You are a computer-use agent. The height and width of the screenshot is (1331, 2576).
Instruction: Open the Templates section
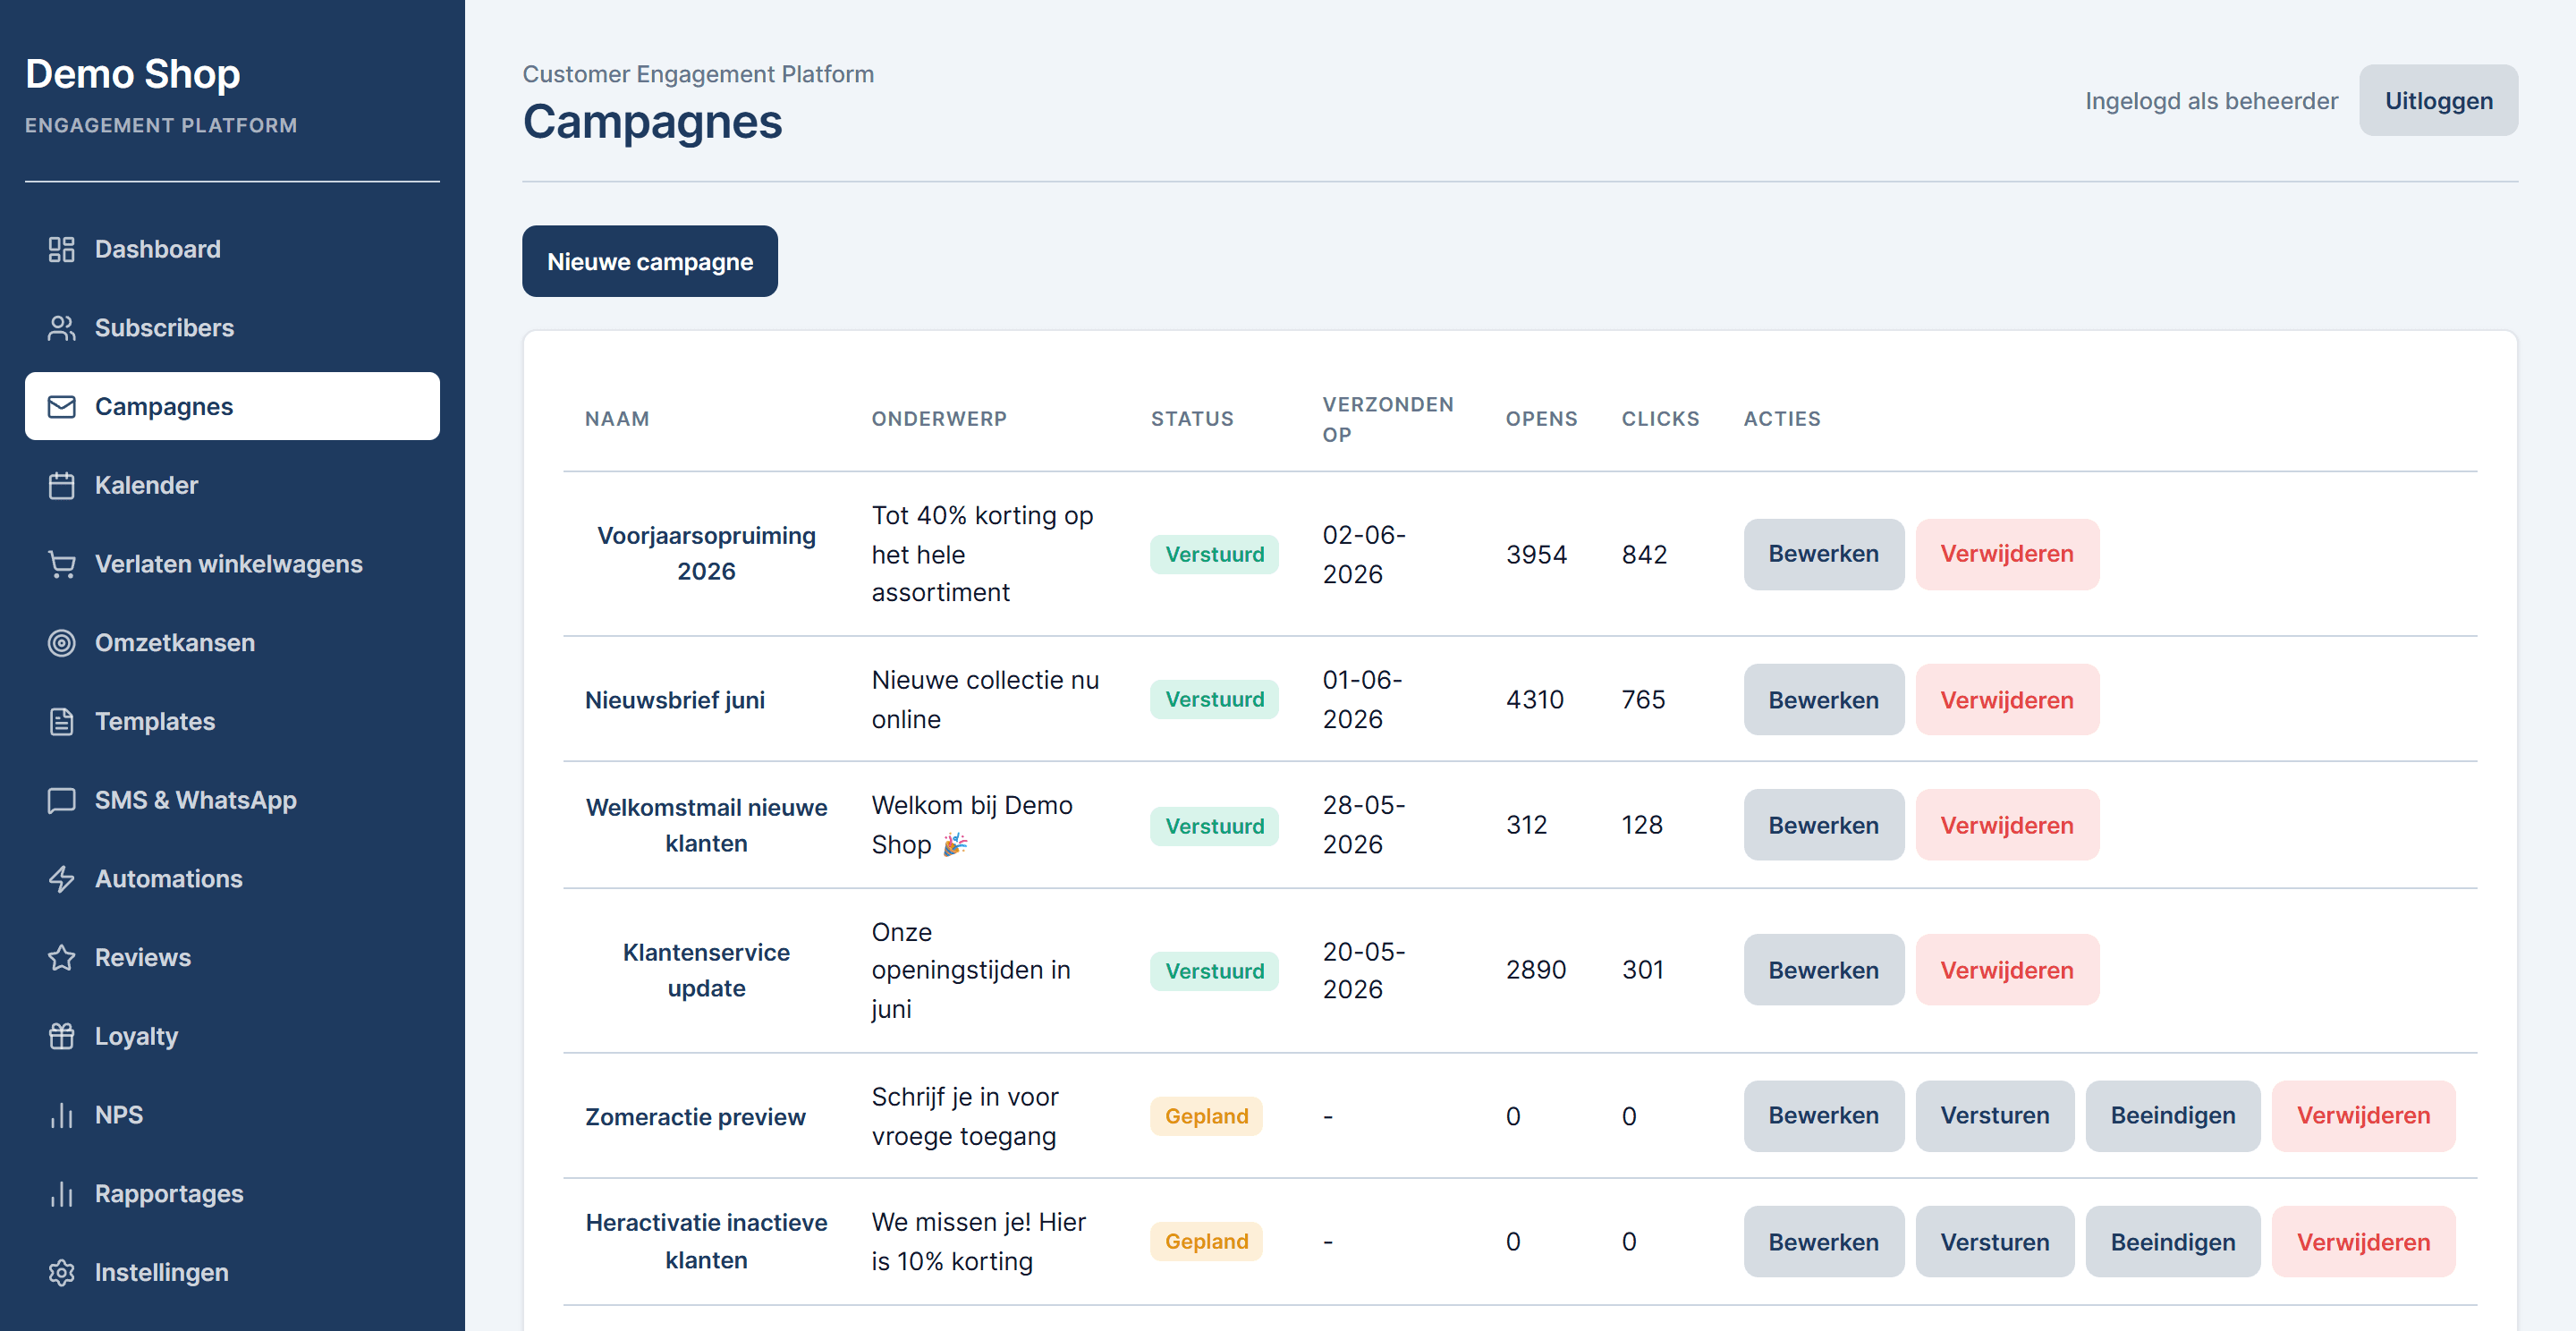(232, 722)
